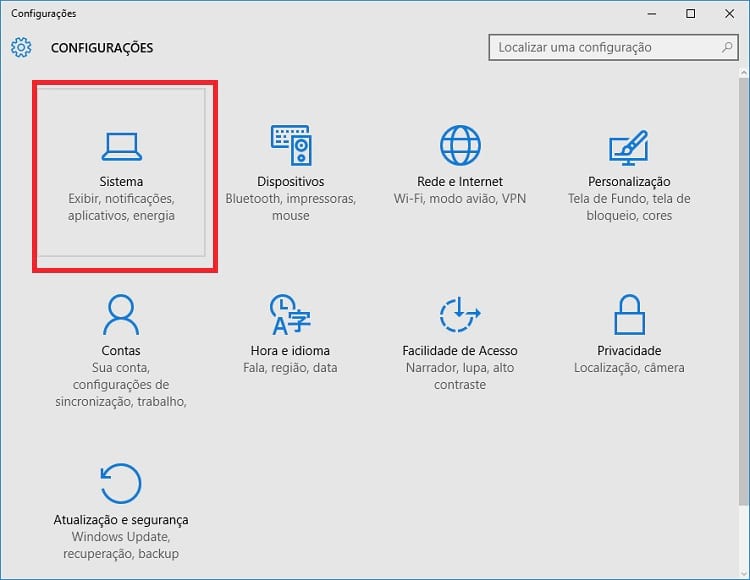
Task: Click 'Fala, região, data' description
Action: point(290,368)
